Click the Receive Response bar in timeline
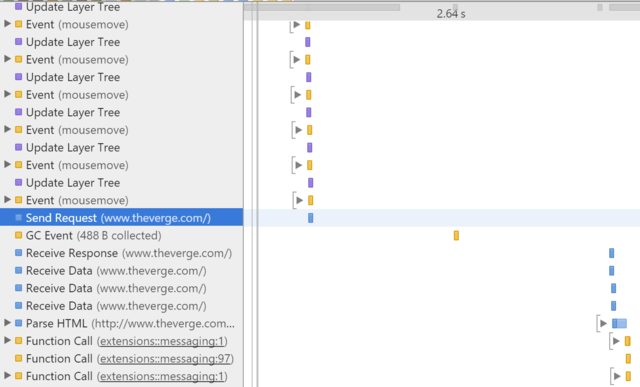The image size is (640, 387). pyautogui.click(x=611, y=253)
